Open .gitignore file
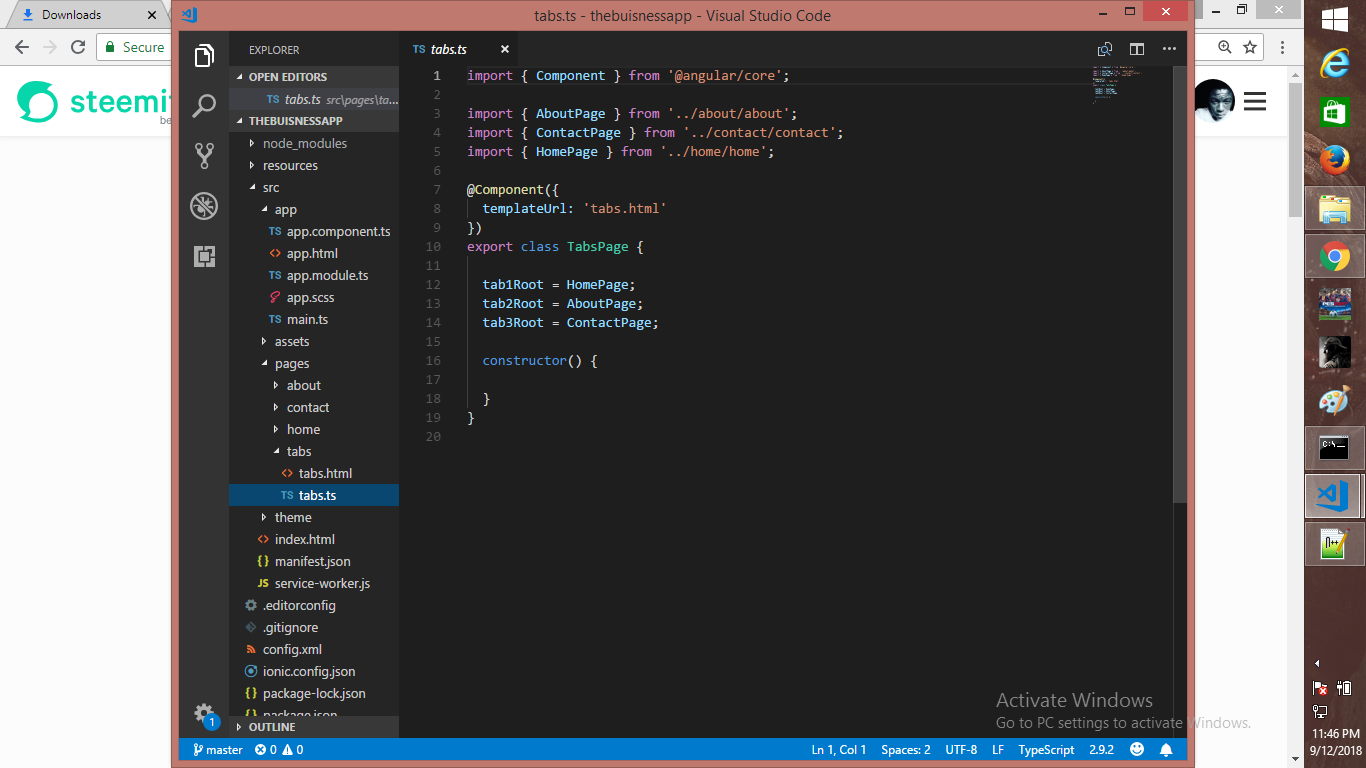 click(x=314, y=627)
